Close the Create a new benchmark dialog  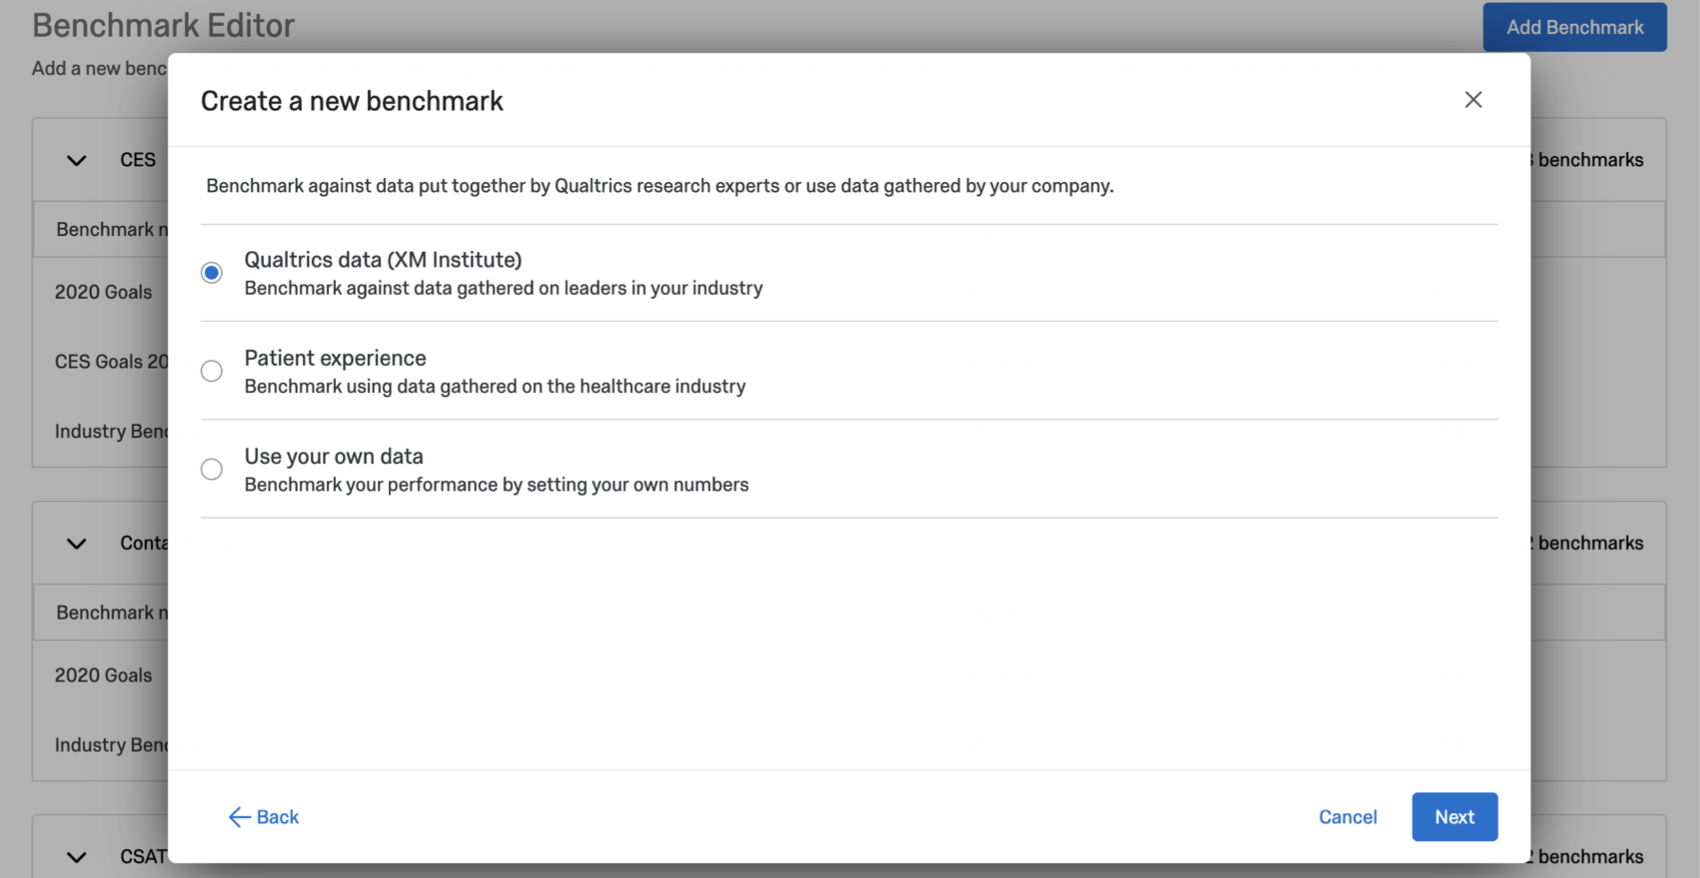[x=1473, y=100]
